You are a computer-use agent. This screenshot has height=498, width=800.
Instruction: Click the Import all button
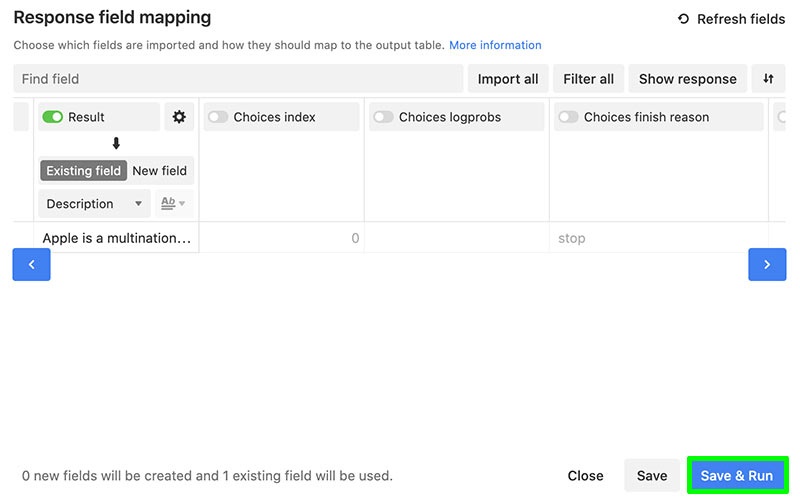pyautogui.click(x=508, y=79)
